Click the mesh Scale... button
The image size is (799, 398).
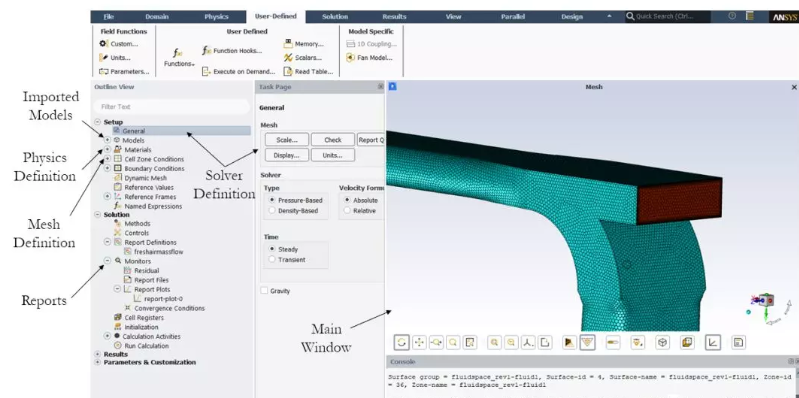click(286, 140)
